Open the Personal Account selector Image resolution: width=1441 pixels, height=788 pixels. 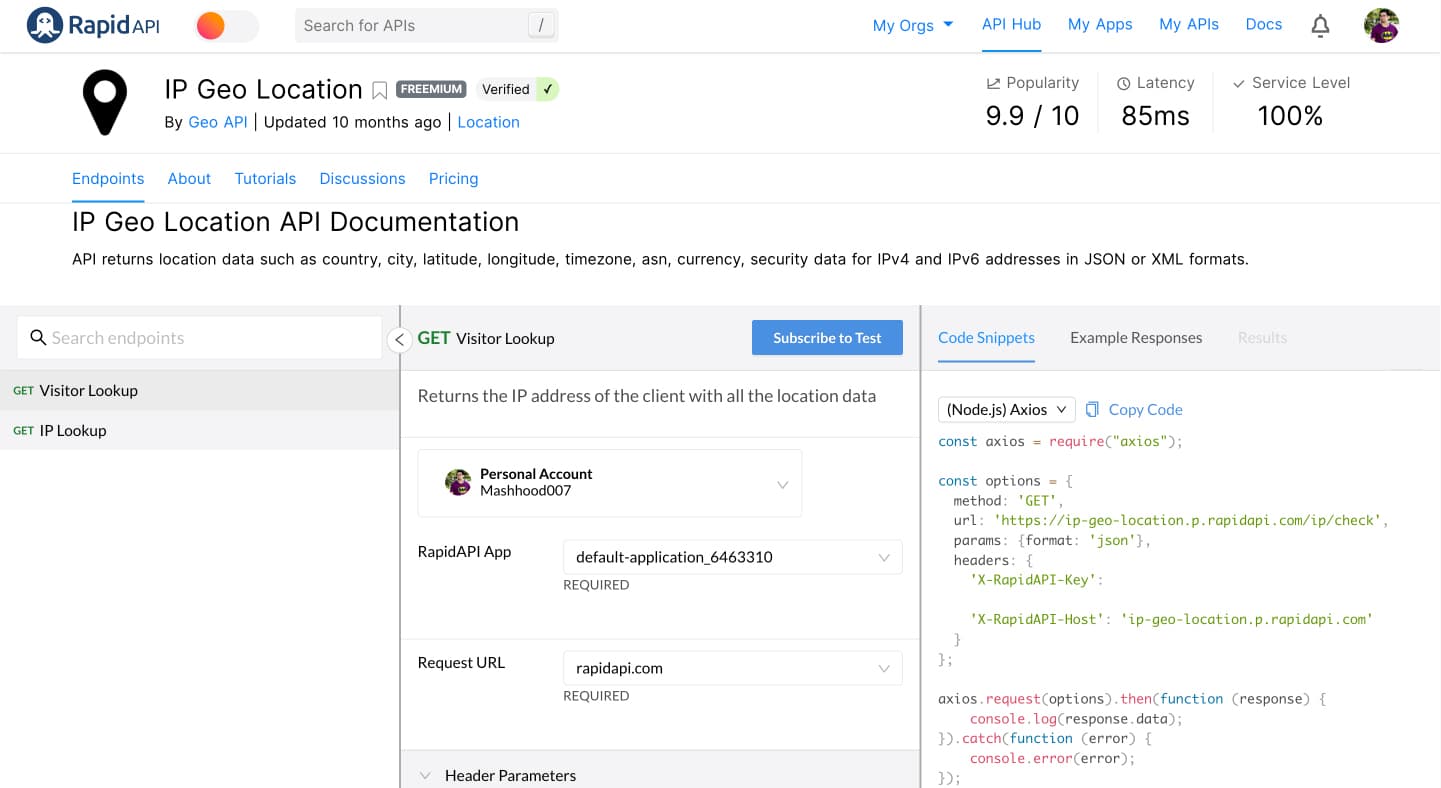click(x=610, y=483)
